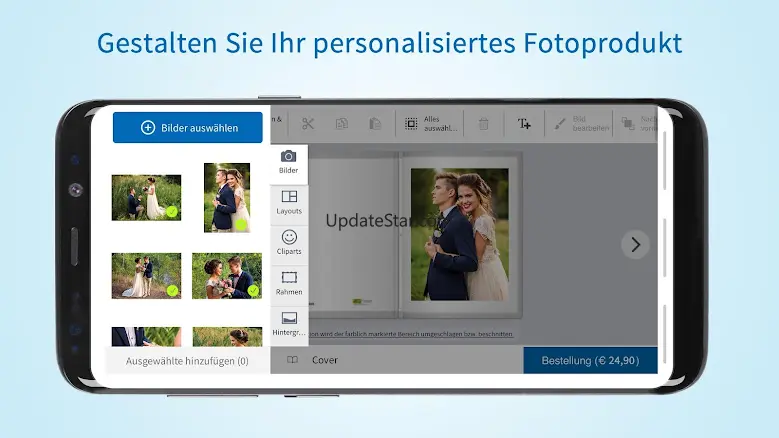Select the scissors cut icon
The height and width of the screenshot is (438, 779).
308,123
